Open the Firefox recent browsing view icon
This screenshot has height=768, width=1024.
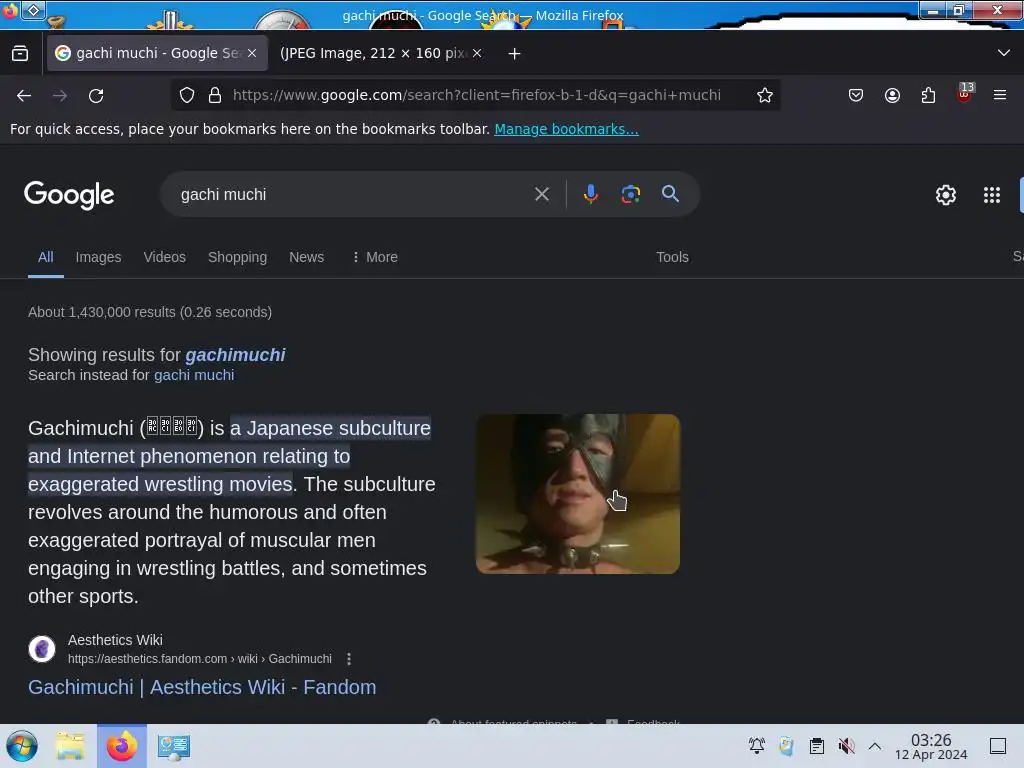pyautogui.click(x=20, y=53)
